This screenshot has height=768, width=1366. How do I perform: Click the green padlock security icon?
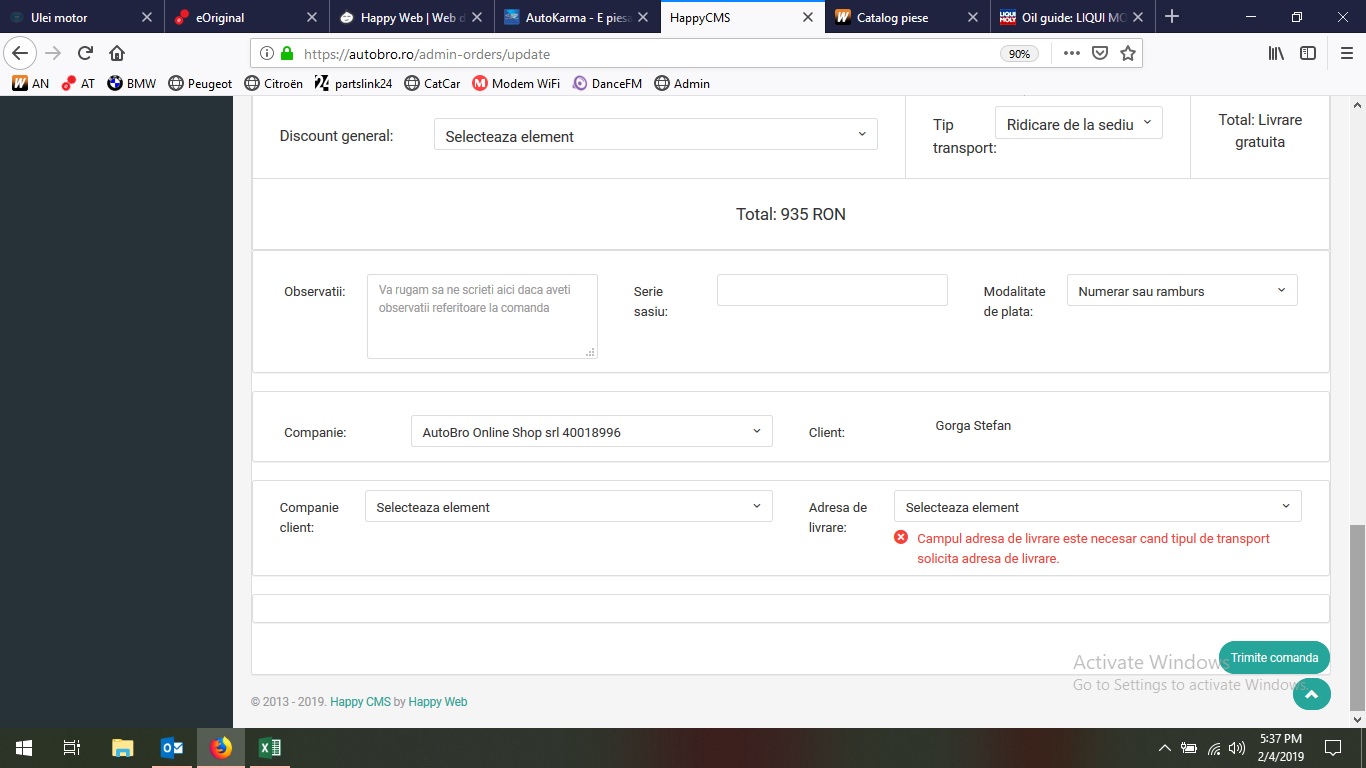(287, 54)
